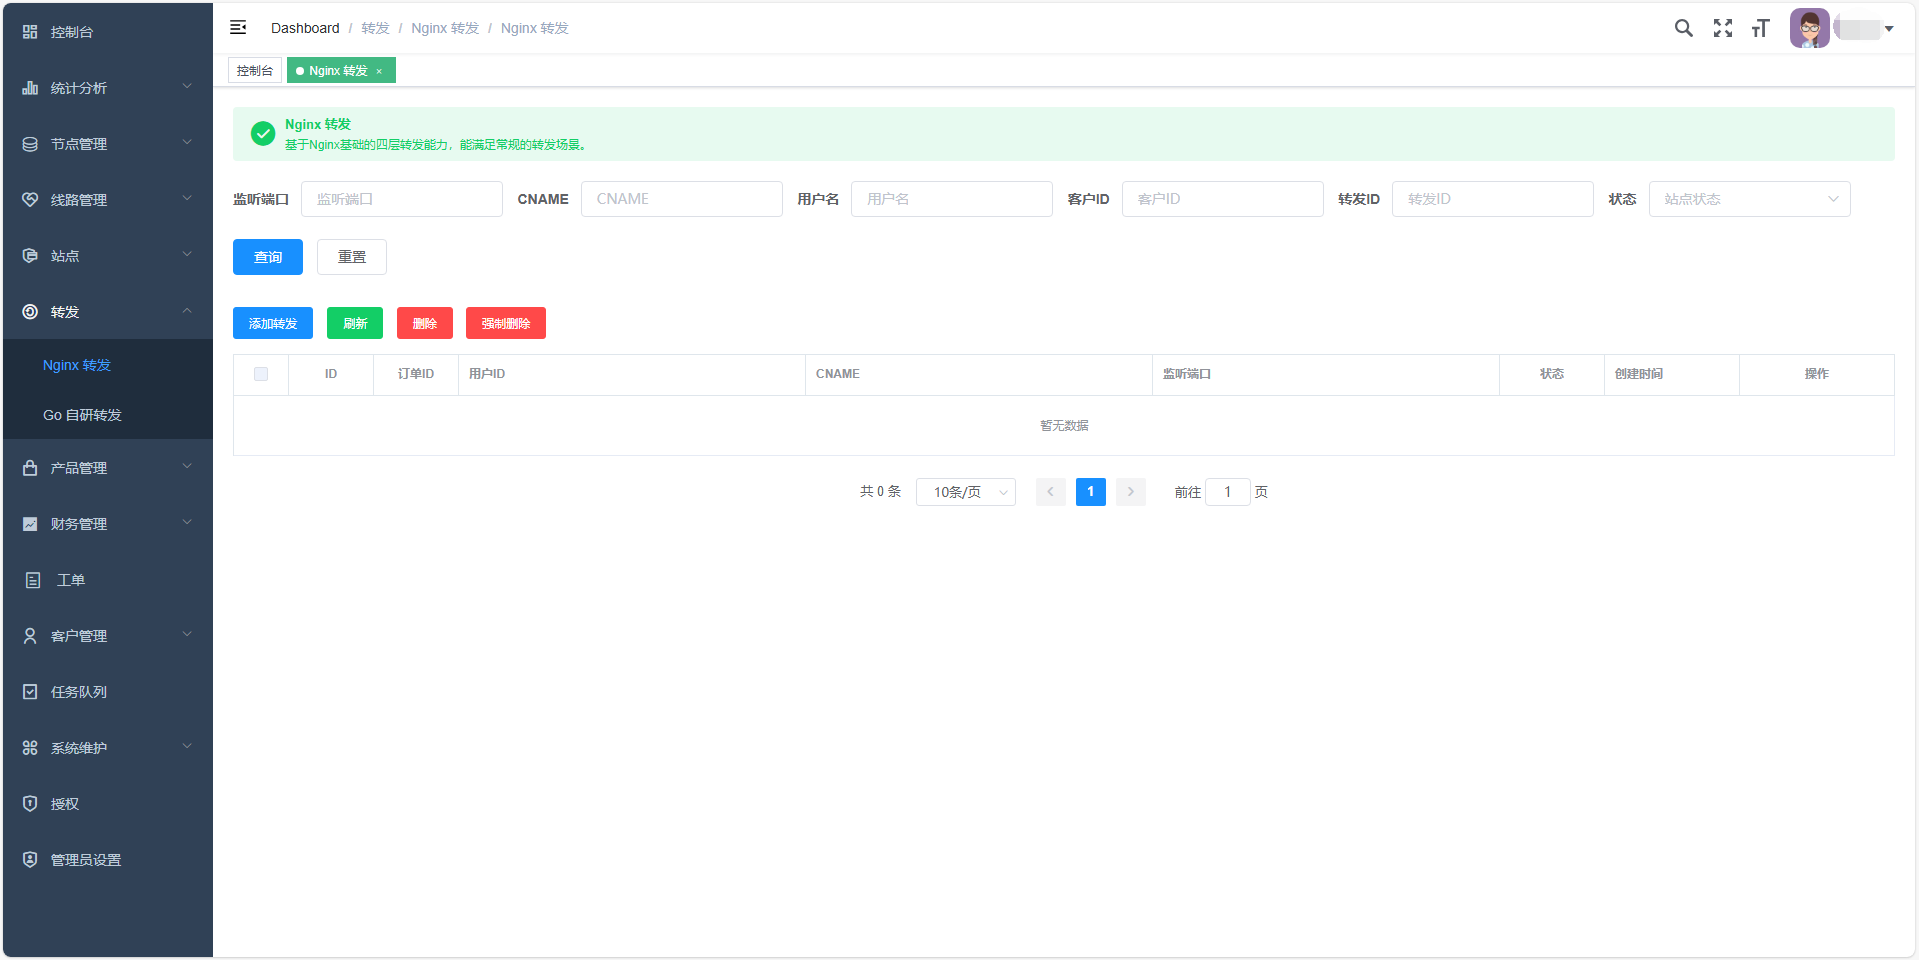Viewport: 1919px width, 960px height.
Task: Click the 添加转发 button
Action: click(x=273, y=323)
